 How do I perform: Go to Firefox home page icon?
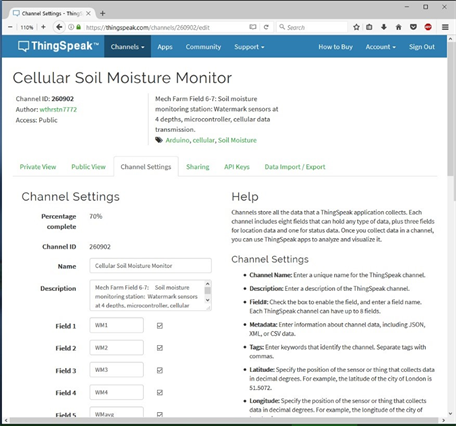[399, 27]
